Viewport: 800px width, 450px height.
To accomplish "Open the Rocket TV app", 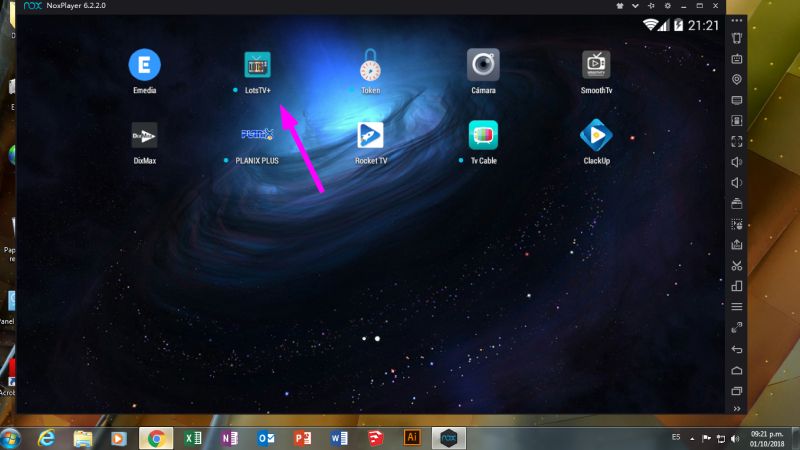I will click(370, 135).
